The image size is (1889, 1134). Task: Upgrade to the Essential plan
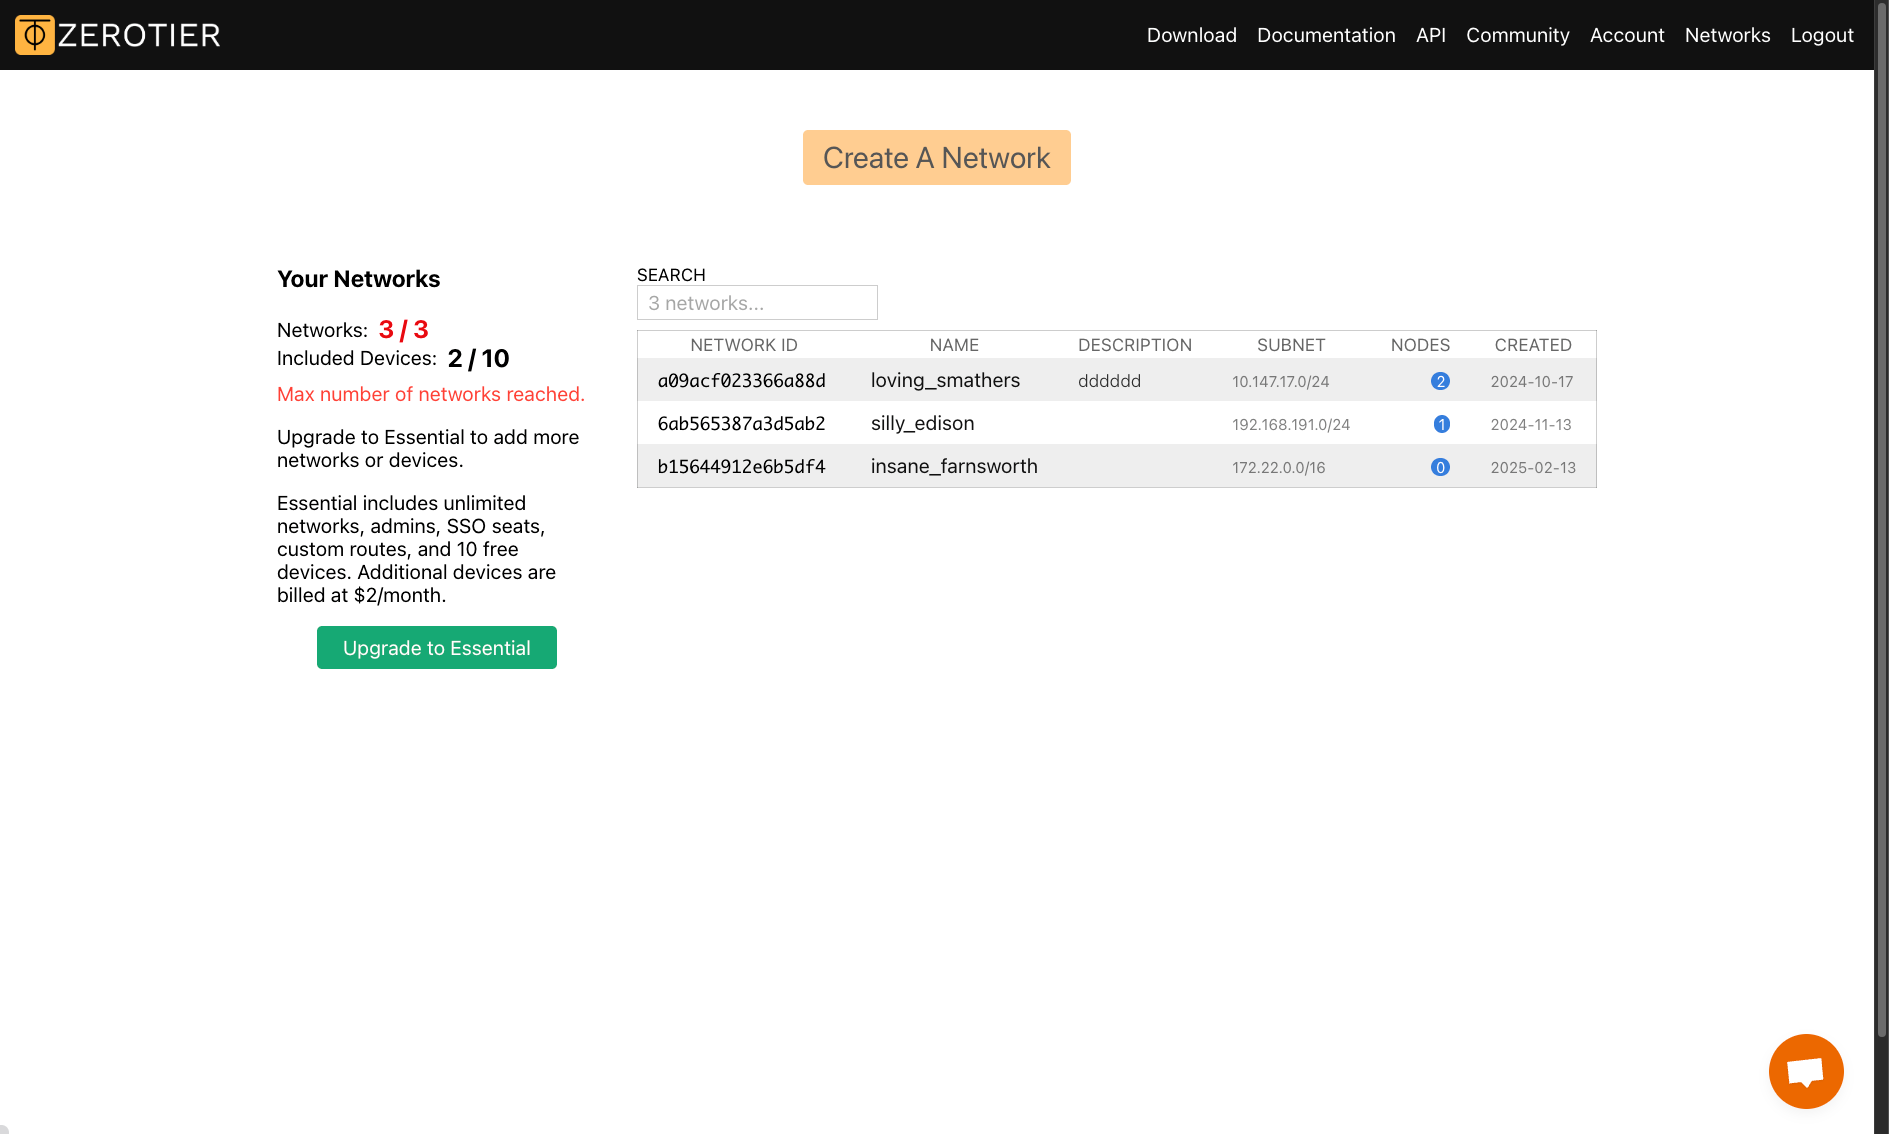coord(436,647)
